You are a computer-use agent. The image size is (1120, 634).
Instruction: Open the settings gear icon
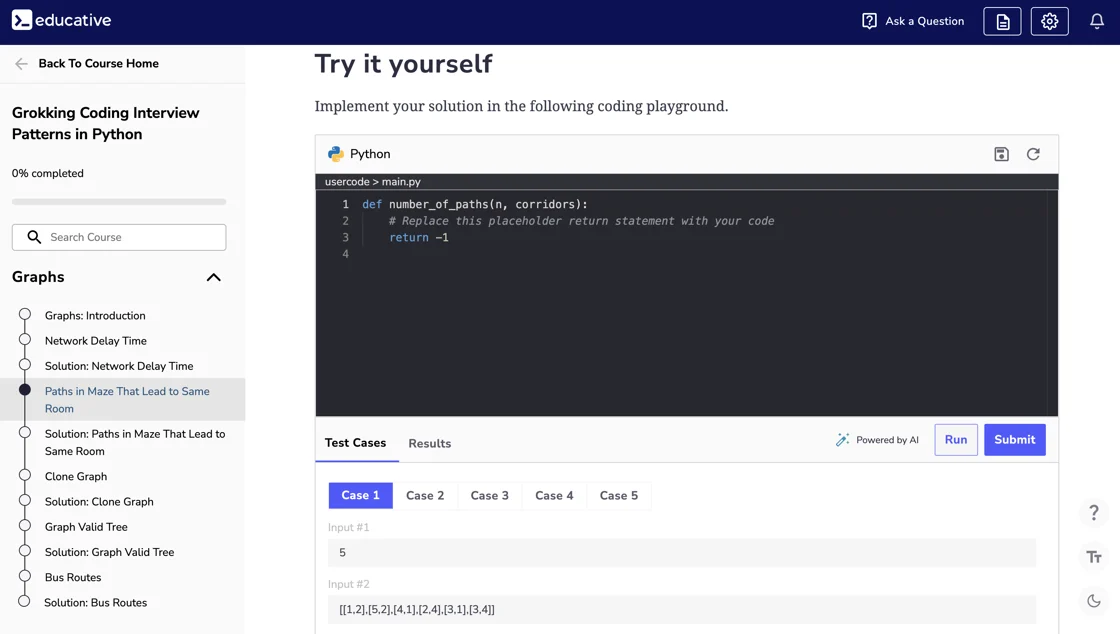1049,21
